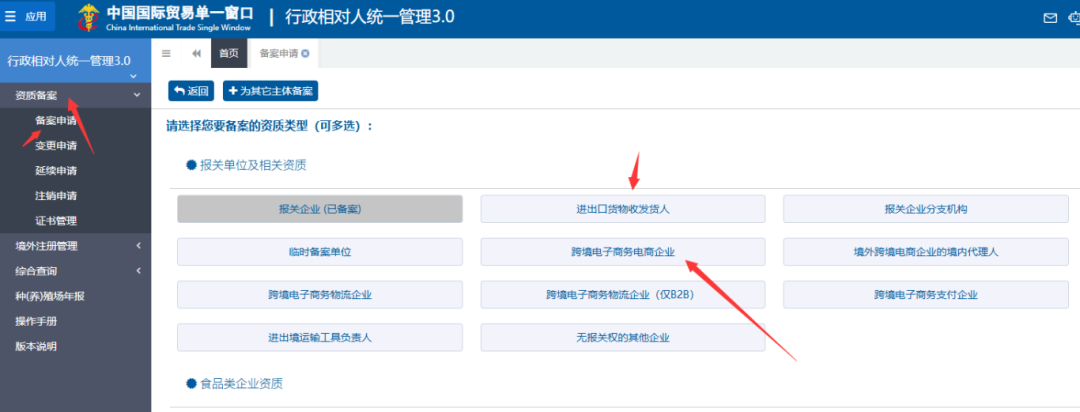Collapse the 资质备案 menu section
This screenshot has width=1080, height=412.
pos(76,95)
